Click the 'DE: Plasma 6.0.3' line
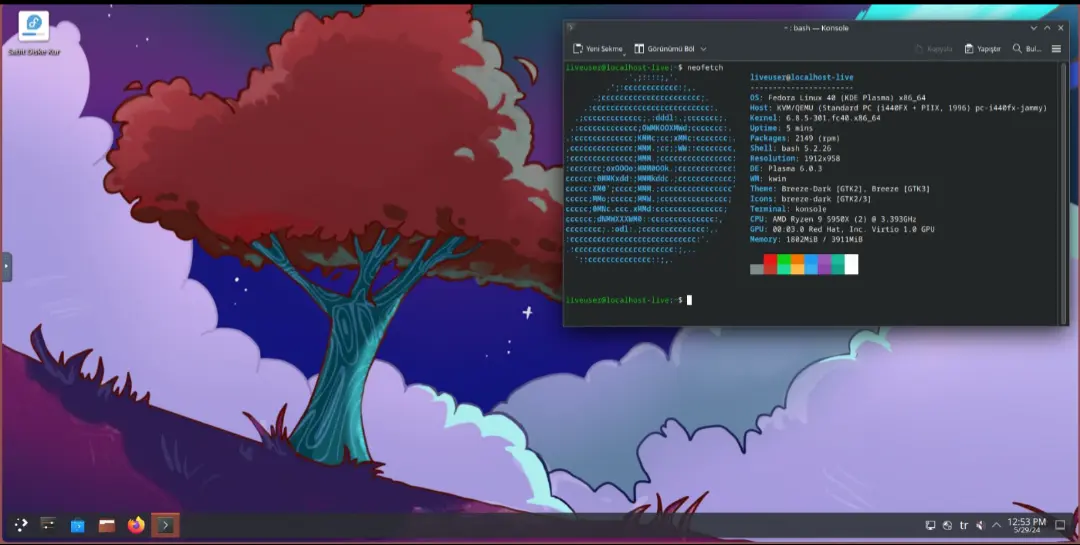1080x545 pixels. click(786, 168)
